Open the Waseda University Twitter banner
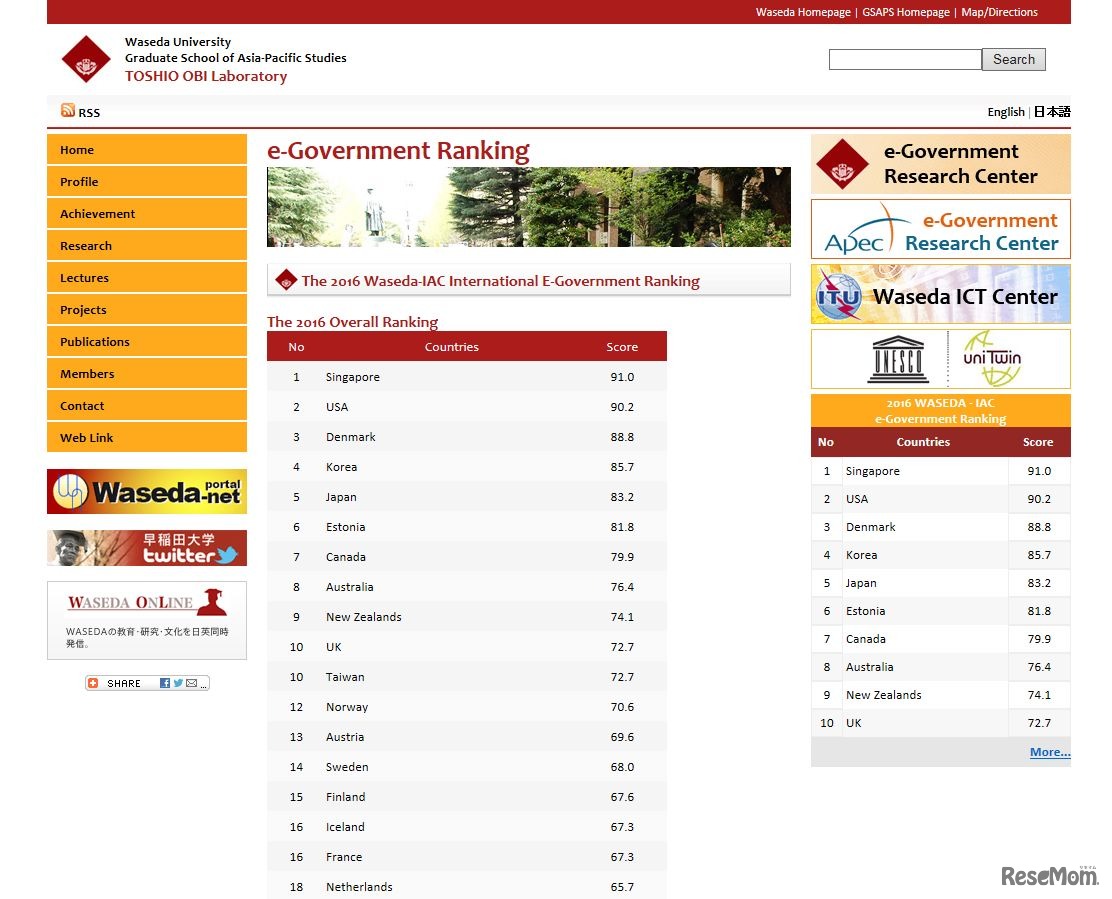1112x899 pixels. [147, 548]
